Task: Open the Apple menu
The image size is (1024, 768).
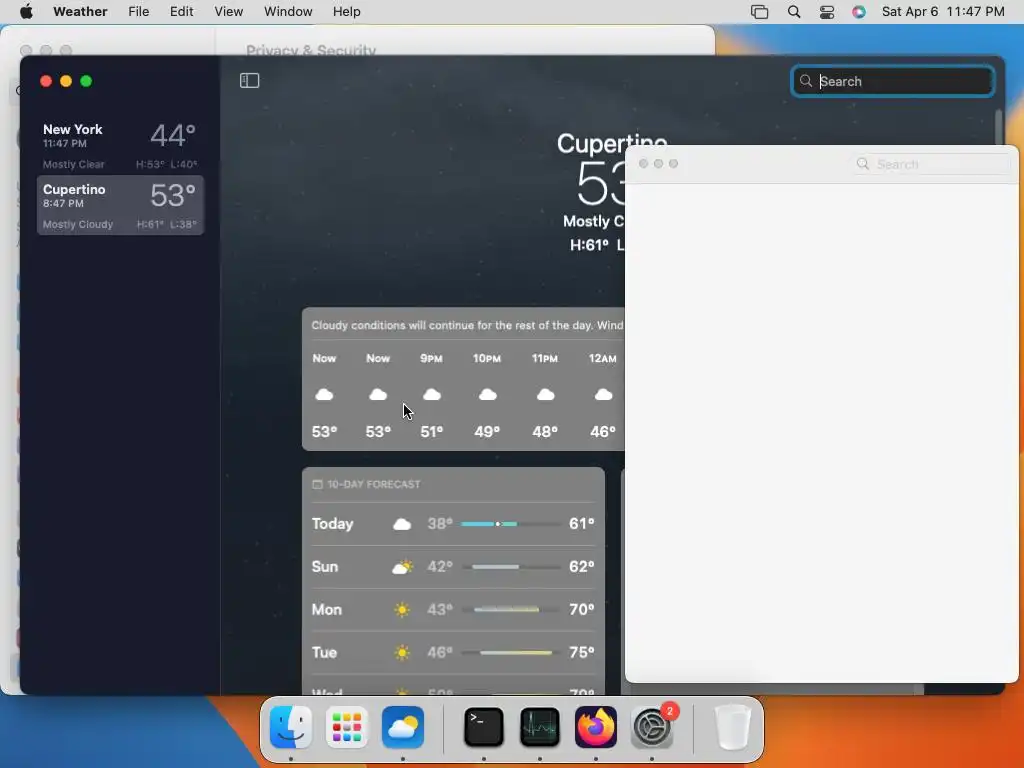Action: click(x=26, y=11)
